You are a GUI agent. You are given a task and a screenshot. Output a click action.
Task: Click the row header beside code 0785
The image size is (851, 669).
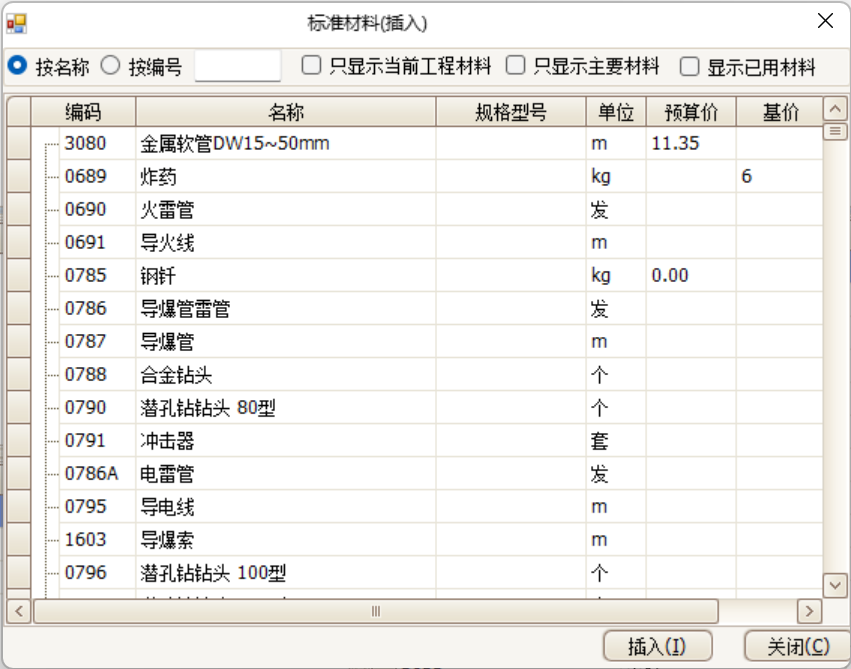(x=19, y=276)
